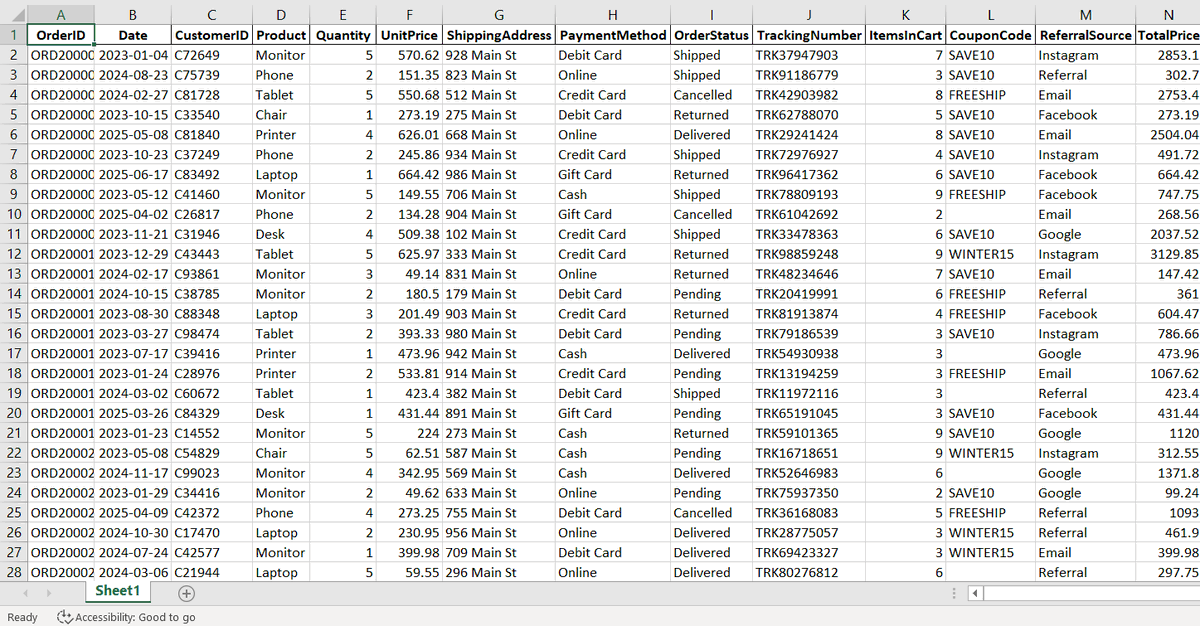
Task: Select column N header
Action: (1168, 15)
